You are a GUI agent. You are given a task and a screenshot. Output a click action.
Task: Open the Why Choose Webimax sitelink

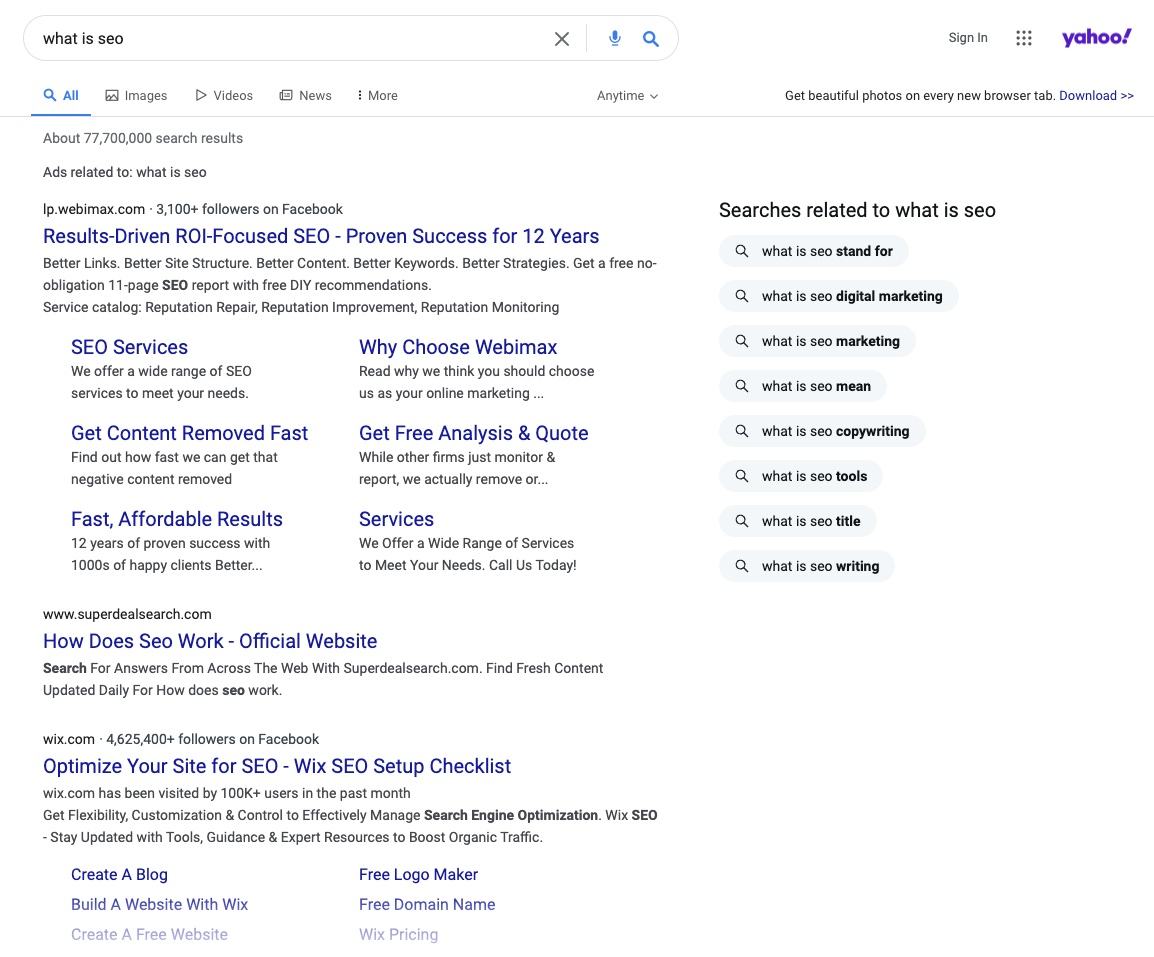pos(458,347)
